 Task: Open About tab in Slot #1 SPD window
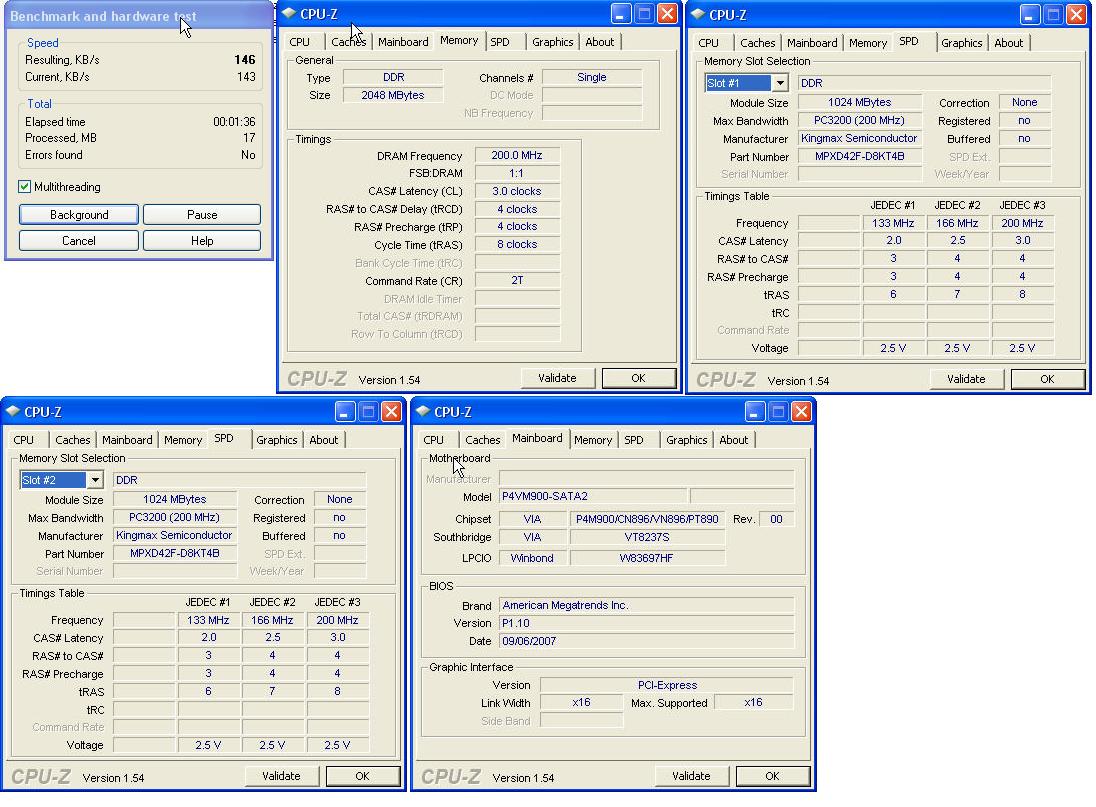pyautogui.click(x=1009, y=43)
